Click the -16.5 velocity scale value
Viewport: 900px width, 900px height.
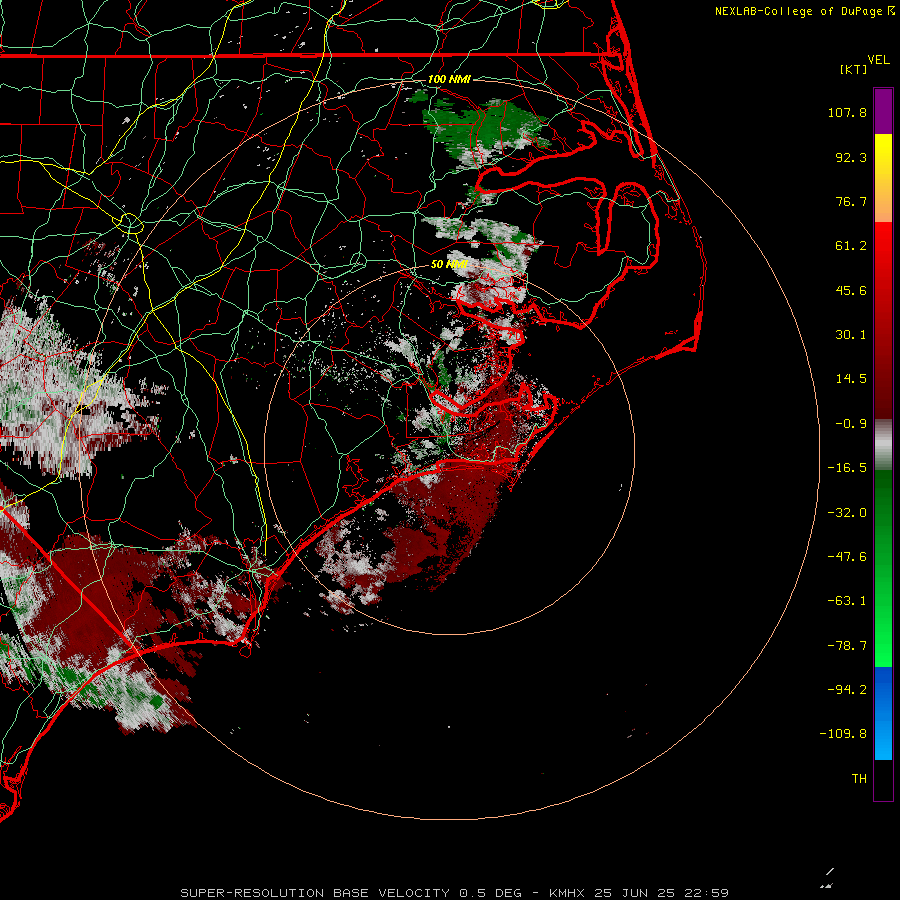coord(847,468)
